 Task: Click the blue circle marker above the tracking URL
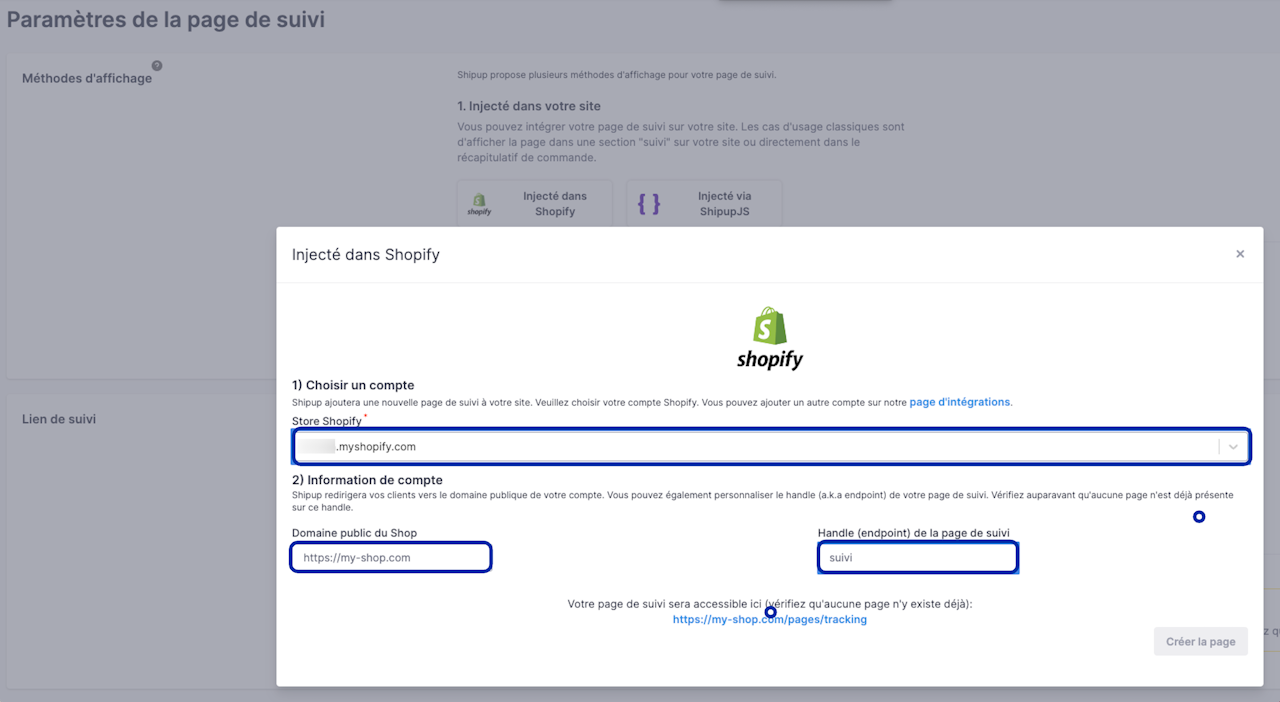(x=770, y=612)
